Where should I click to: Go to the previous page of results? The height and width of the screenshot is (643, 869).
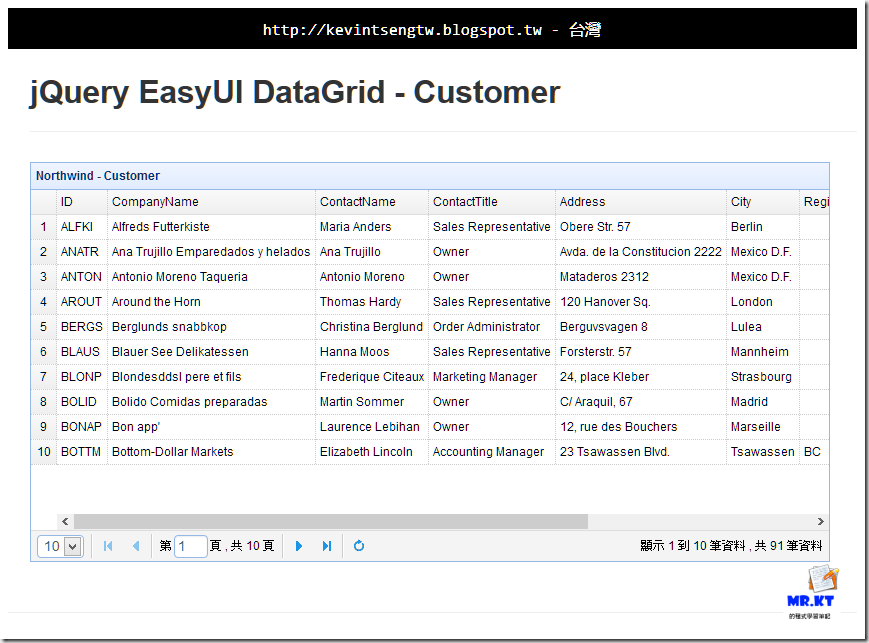[136, 546]
